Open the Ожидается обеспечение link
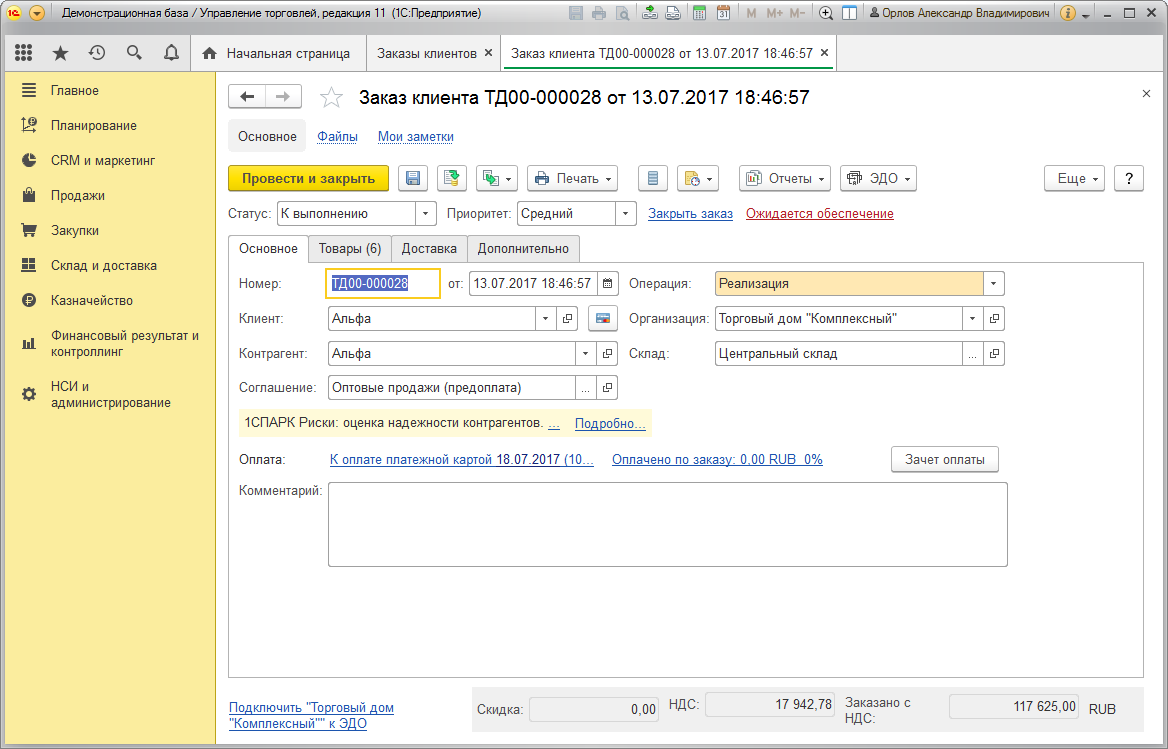Viewport: 1168px width, 749px height. pyautogui.click(x=819, y=214)
